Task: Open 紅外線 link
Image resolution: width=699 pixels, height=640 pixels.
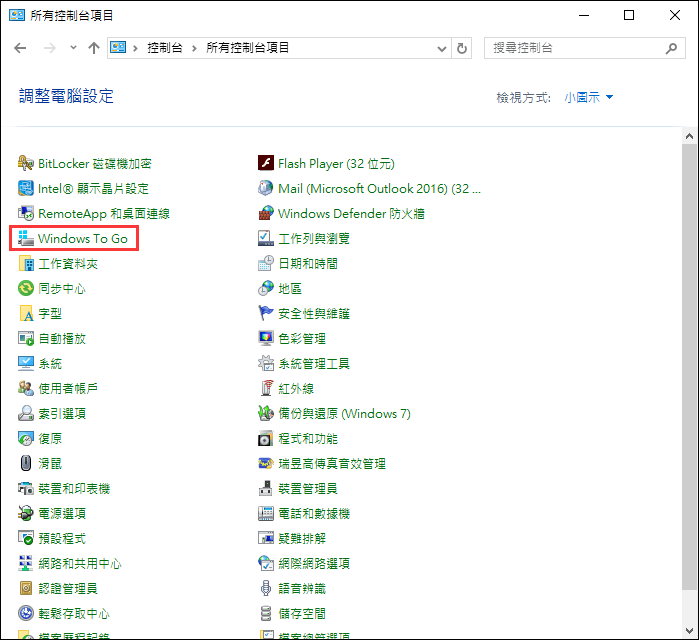Action: coord(296,388)
